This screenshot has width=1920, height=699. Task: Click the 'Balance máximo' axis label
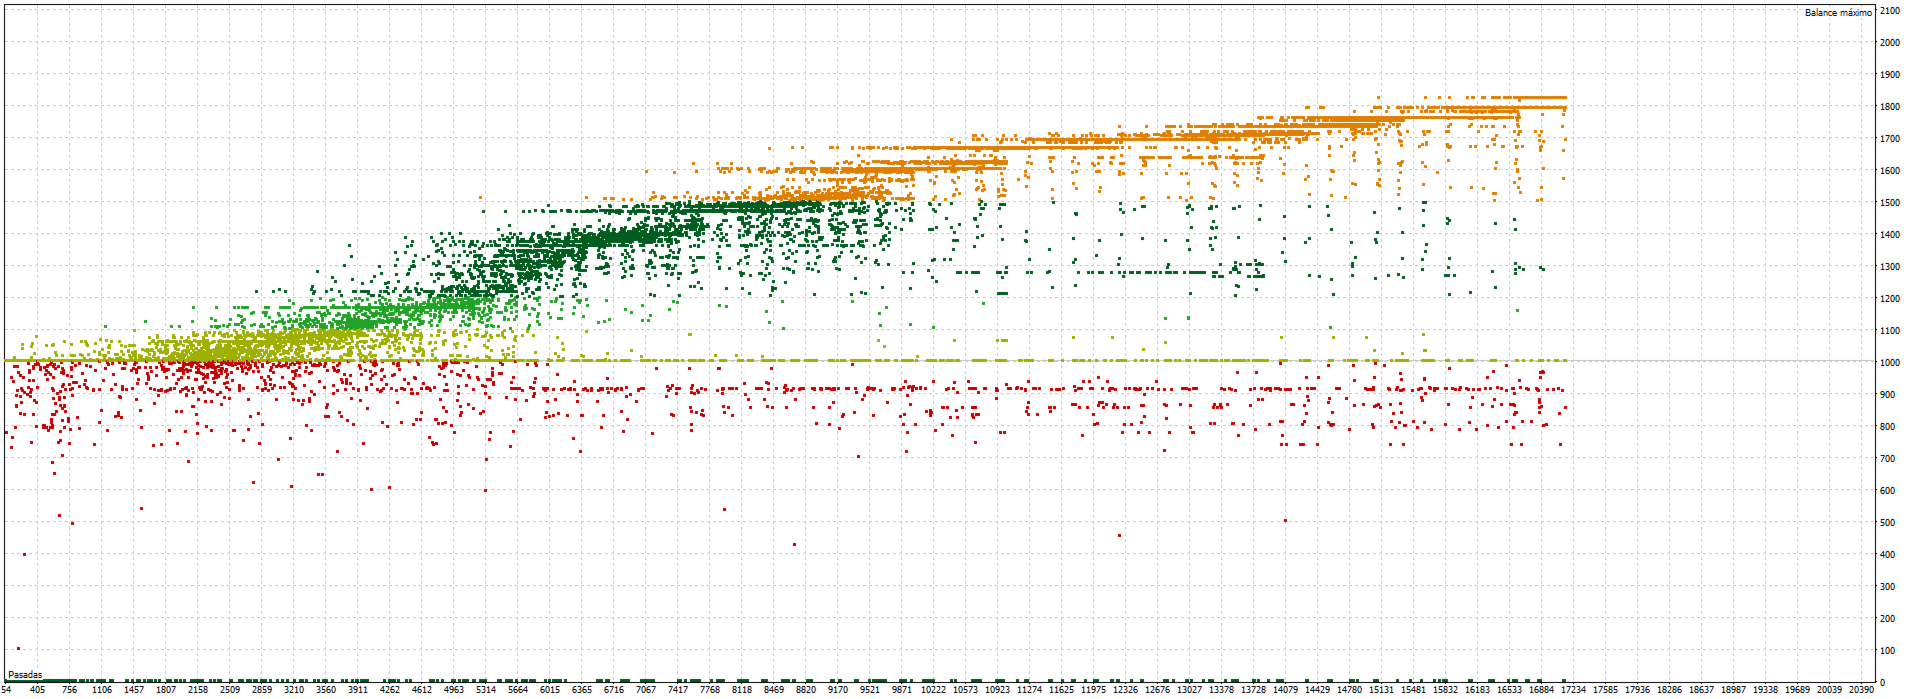tap(1838, 13)
